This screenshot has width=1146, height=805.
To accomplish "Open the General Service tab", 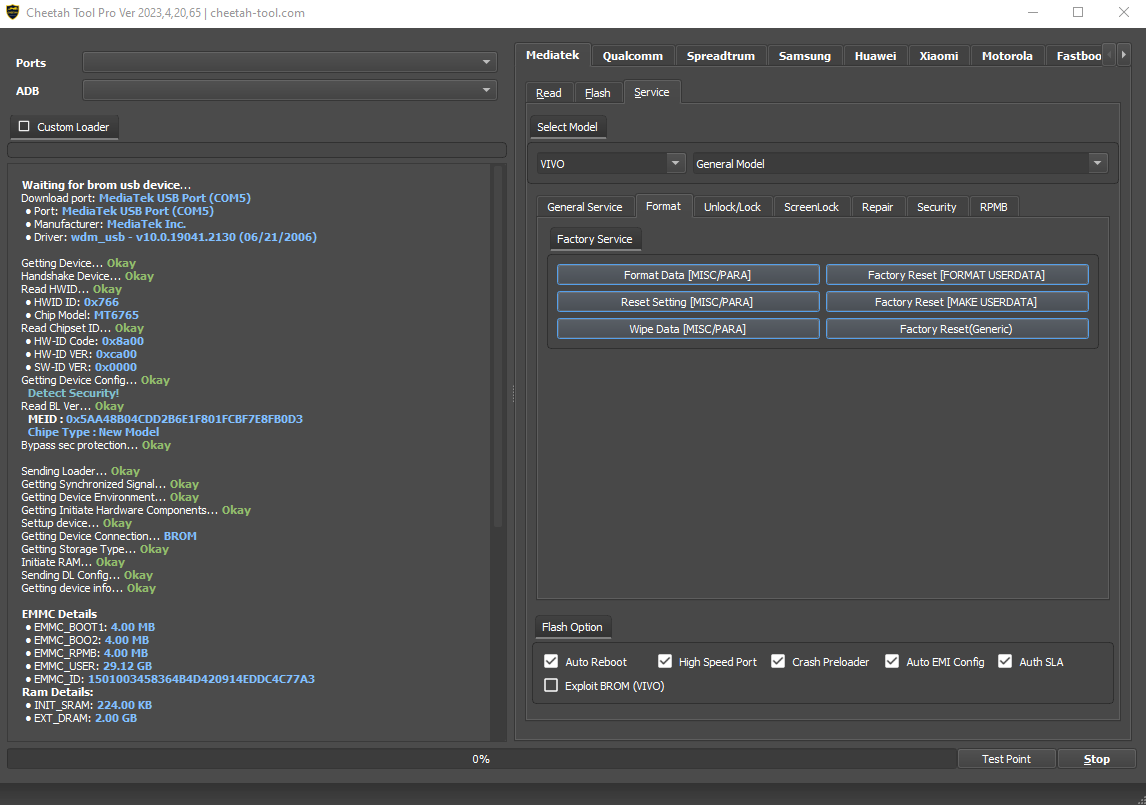I will (x=585, y=207).
